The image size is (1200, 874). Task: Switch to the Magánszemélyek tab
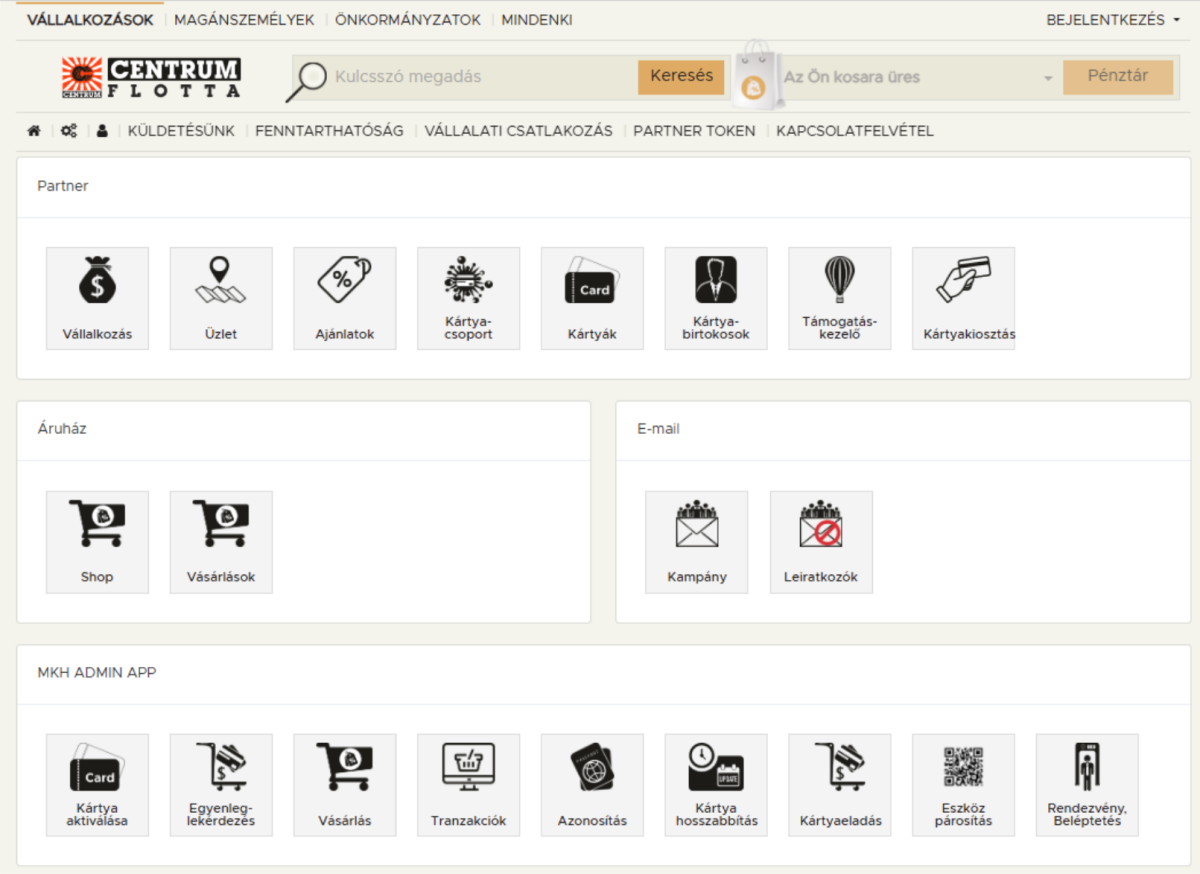point(244,20)
